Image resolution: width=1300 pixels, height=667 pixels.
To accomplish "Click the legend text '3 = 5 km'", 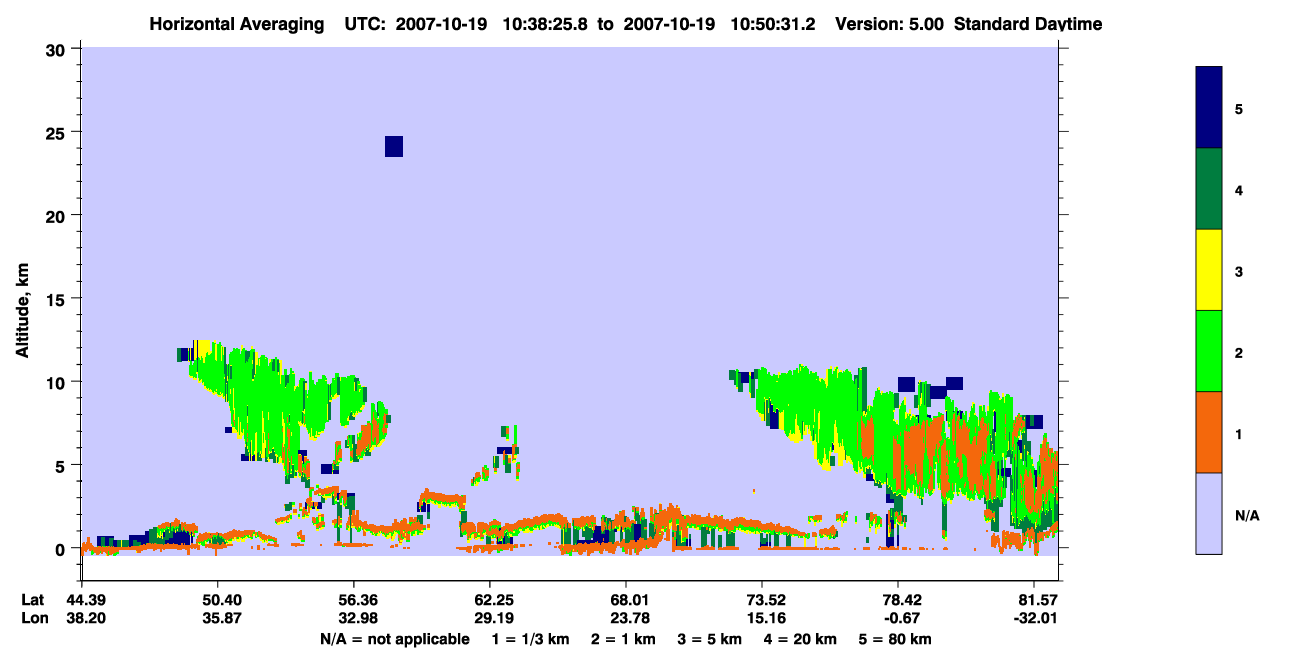I will coord(709,639).
